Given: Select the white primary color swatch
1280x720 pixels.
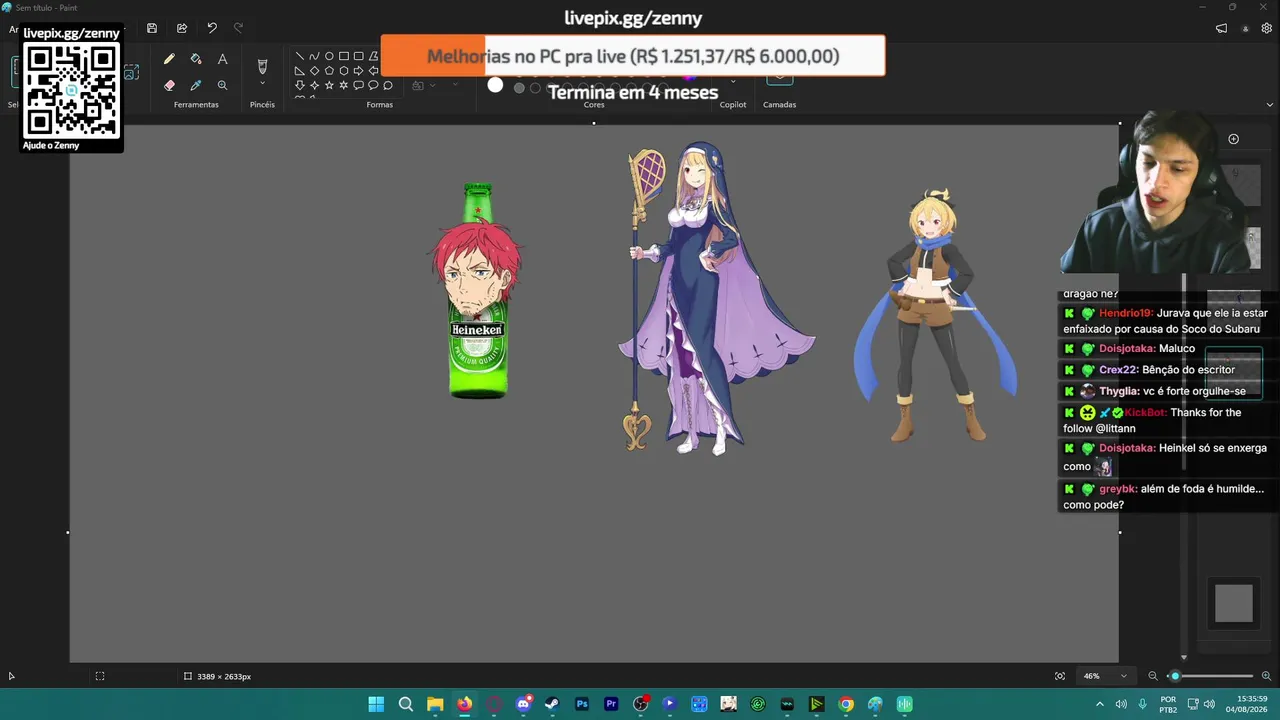Looking at the screenshot, I should point(495,85).
